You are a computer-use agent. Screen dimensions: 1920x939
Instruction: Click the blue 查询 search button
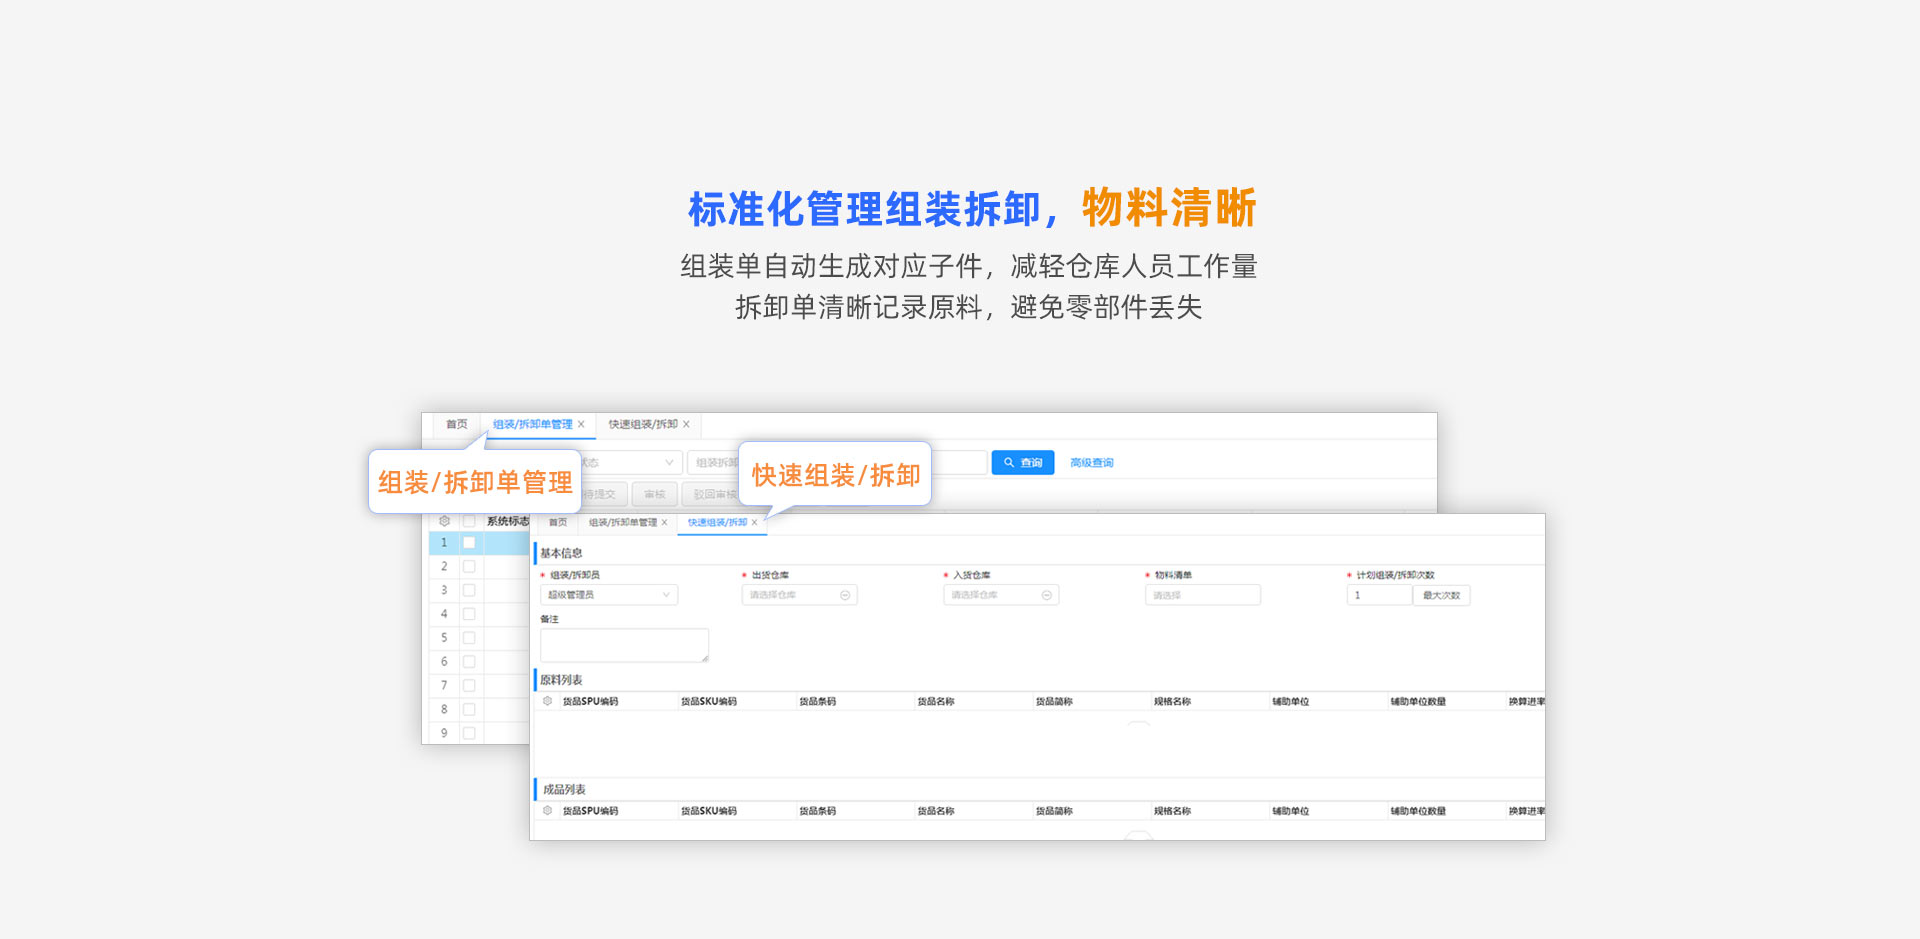tap(1023, 463)
